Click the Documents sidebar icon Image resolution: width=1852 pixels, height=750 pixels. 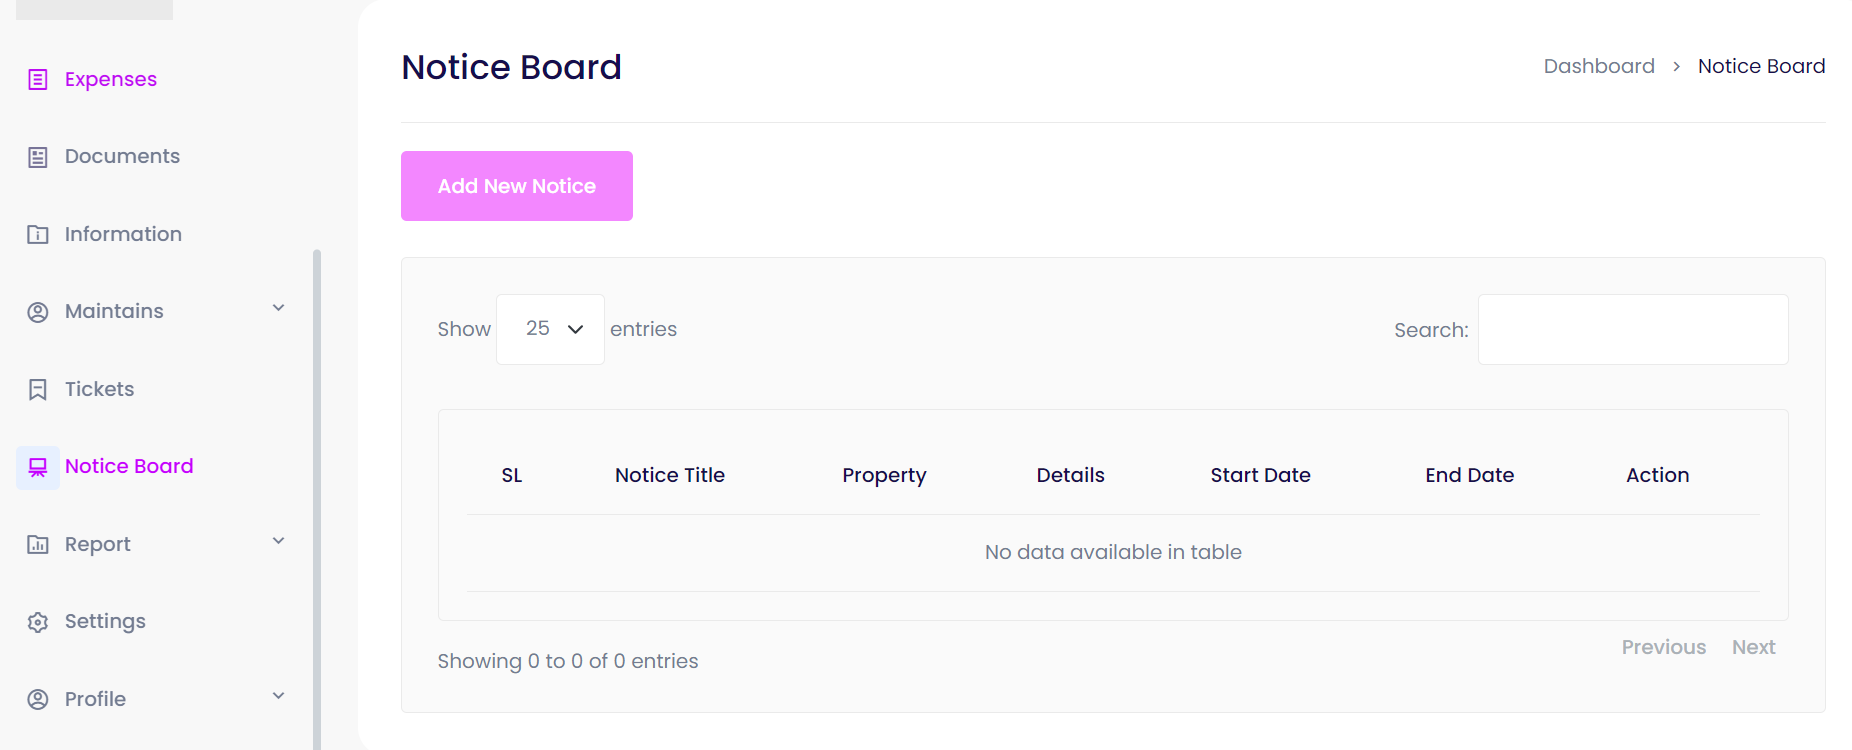pyautogui.click(x=38, y=157)
